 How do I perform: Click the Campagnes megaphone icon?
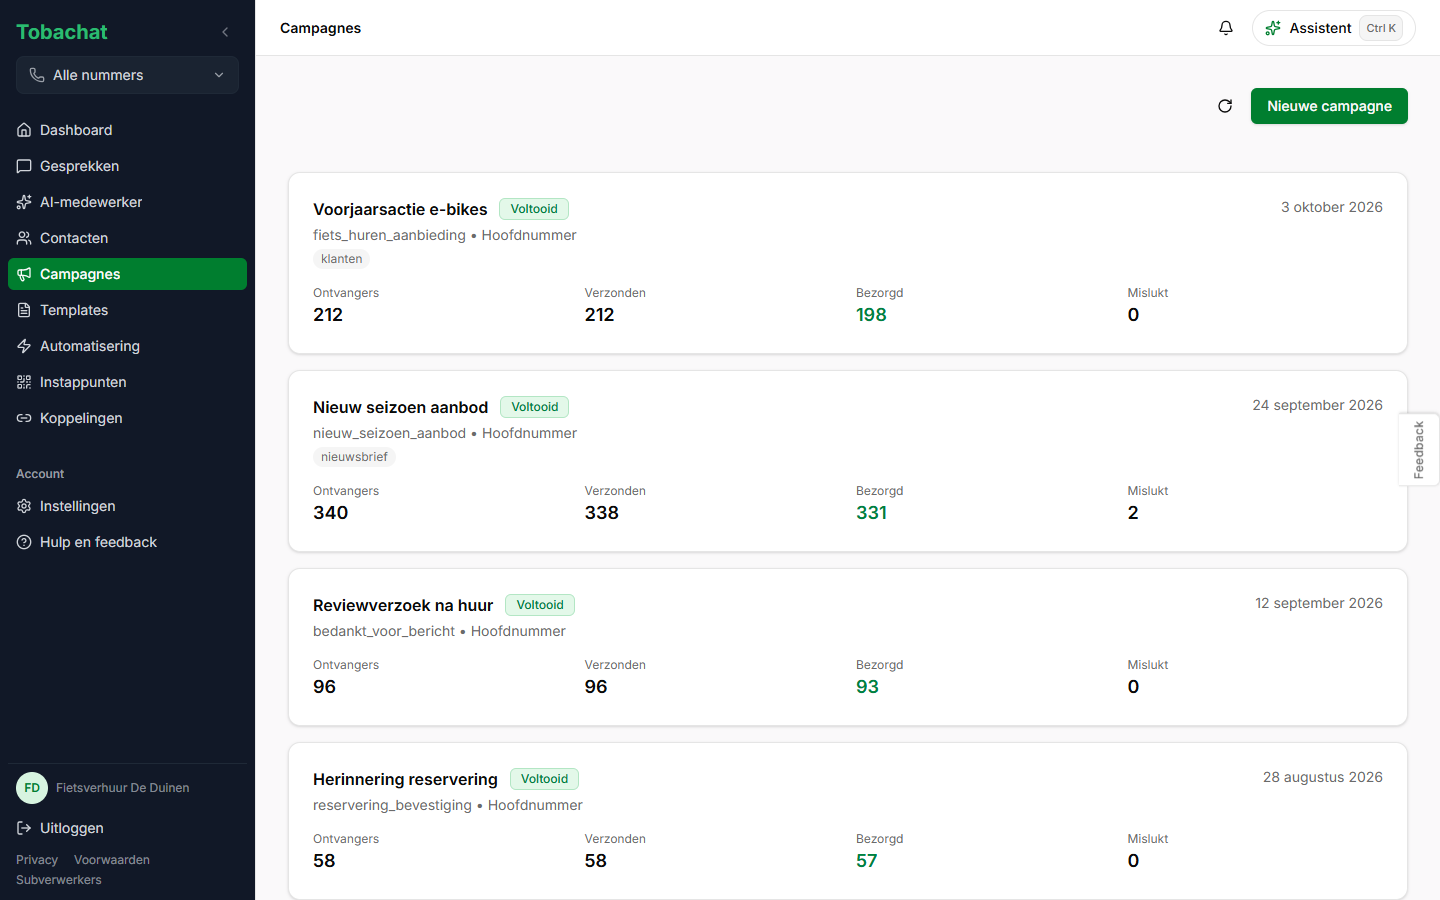coord(24,274)
